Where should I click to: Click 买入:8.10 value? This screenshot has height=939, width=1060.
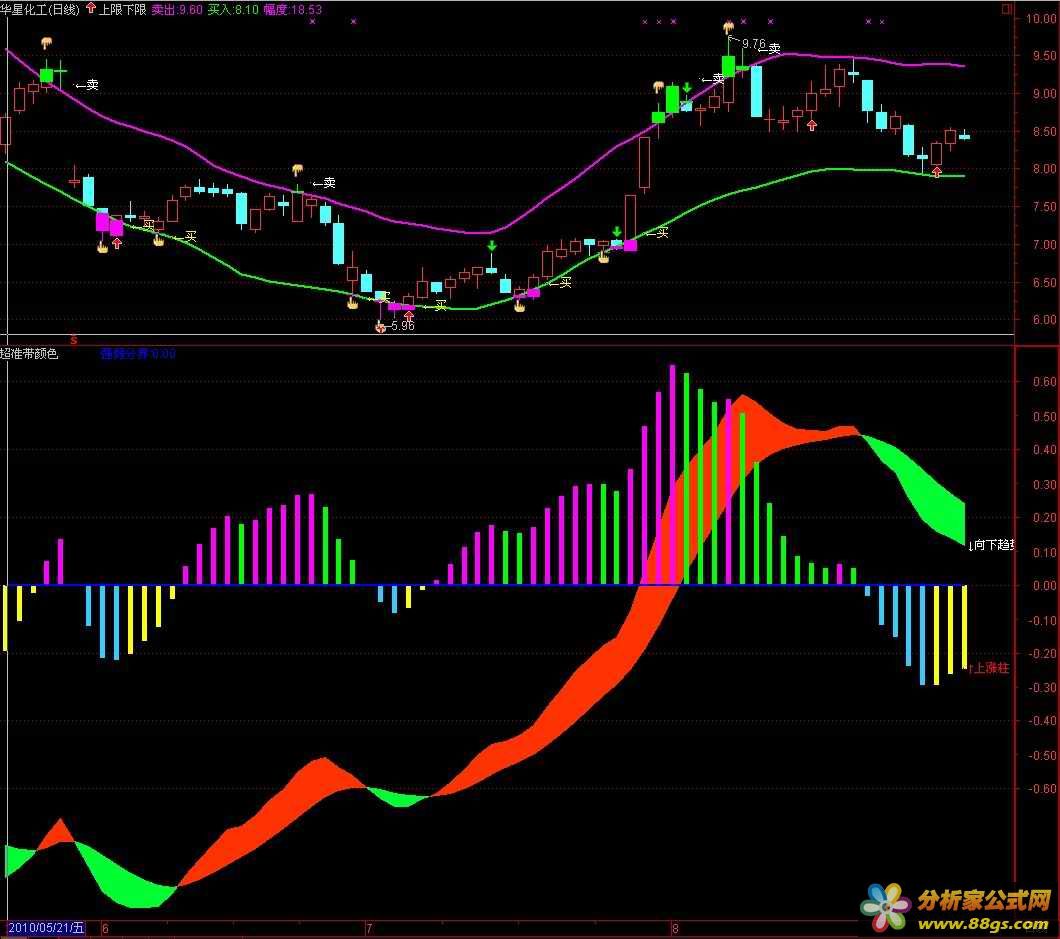(233, 9)
